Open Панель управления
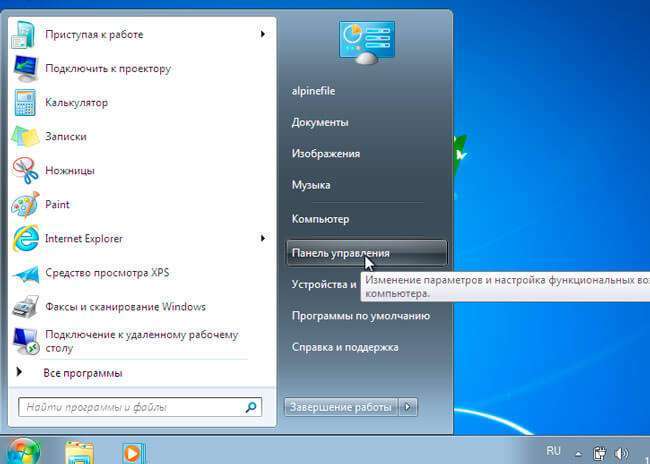 pos(366,253)
